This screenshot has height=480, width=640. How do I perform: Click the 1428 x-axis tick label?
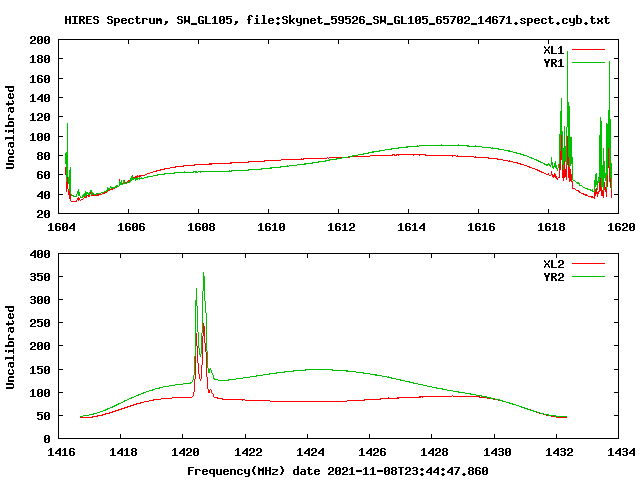(x=434, y=452)
